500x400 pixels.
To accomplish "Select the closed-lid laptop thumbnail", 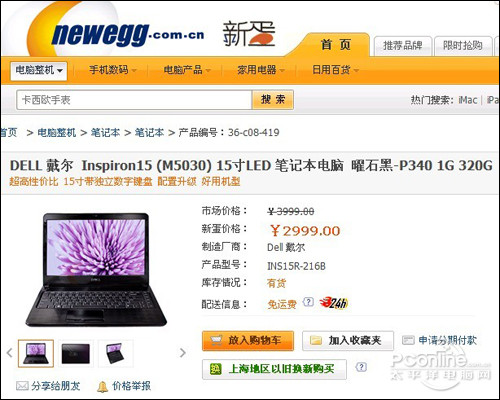I will [76, 353].
